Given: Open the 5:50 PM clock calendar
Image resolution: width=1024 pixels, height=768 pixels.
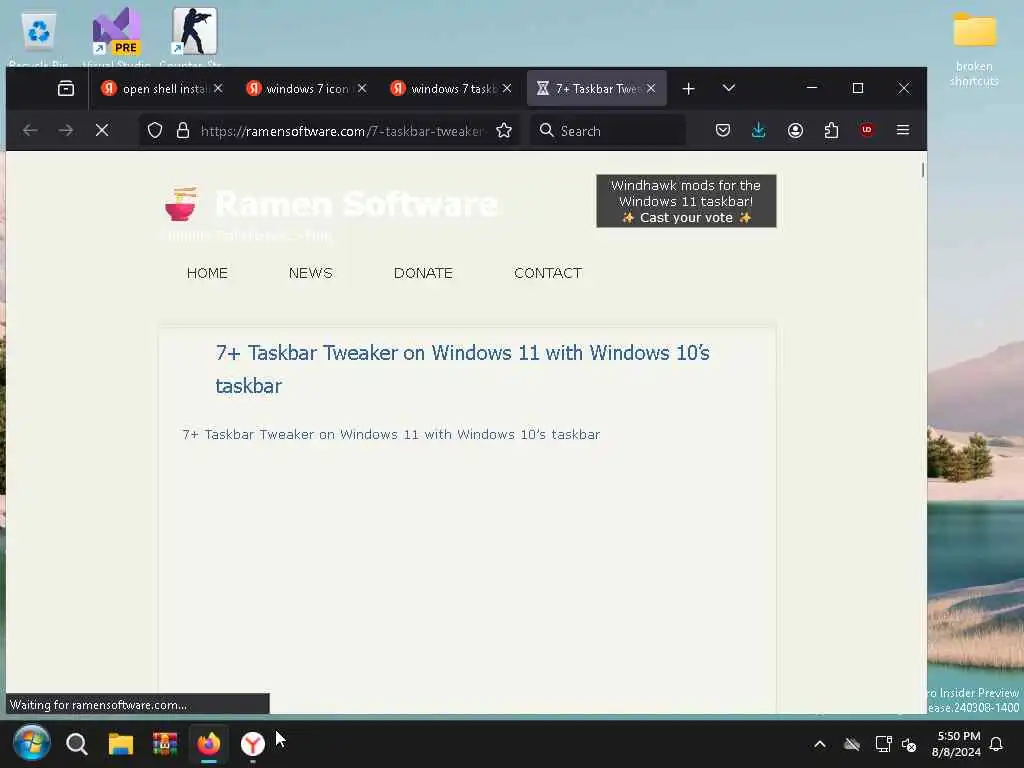Looking at the screenshot, I should click(x=956, y=744).
